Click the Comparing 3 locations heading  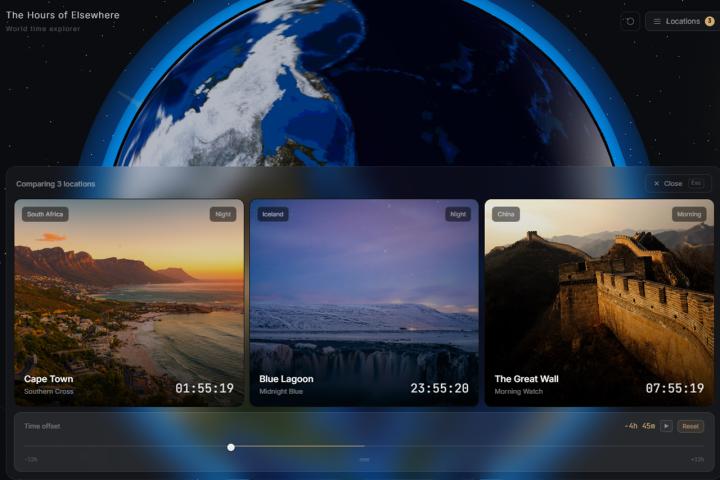tap(56, 184)
